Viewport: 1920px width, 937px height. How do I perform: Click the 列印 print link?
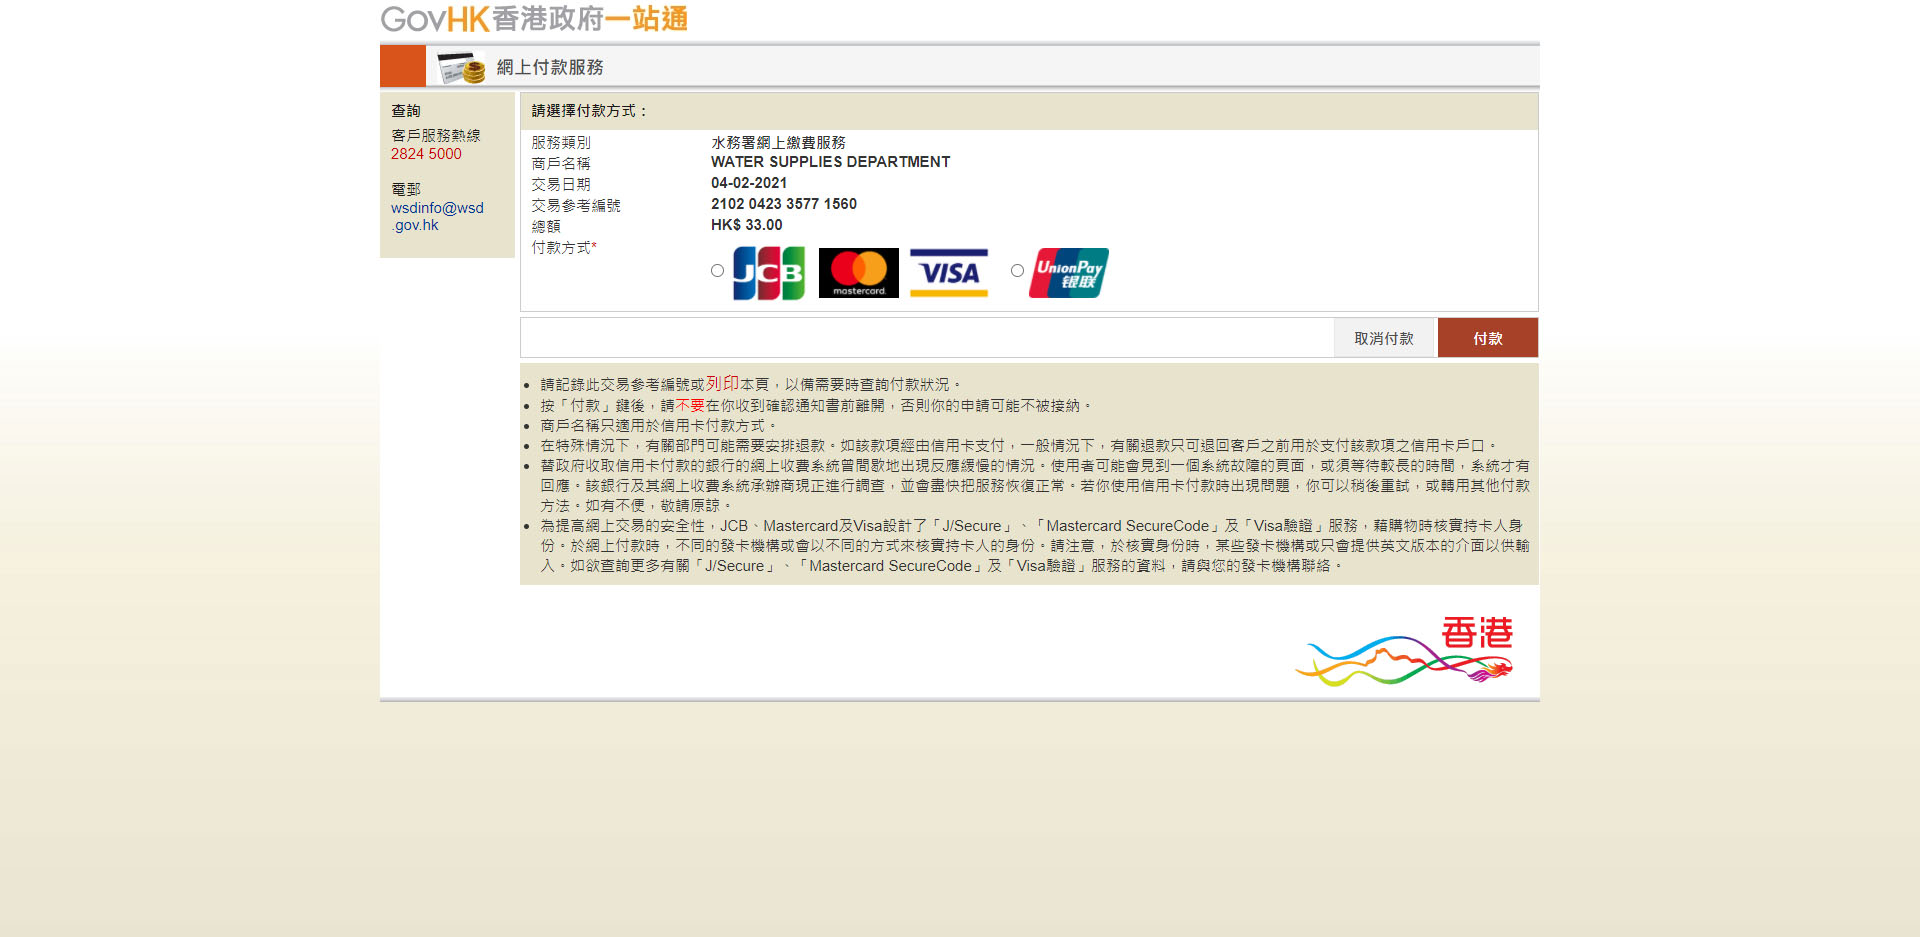point(722,384)
